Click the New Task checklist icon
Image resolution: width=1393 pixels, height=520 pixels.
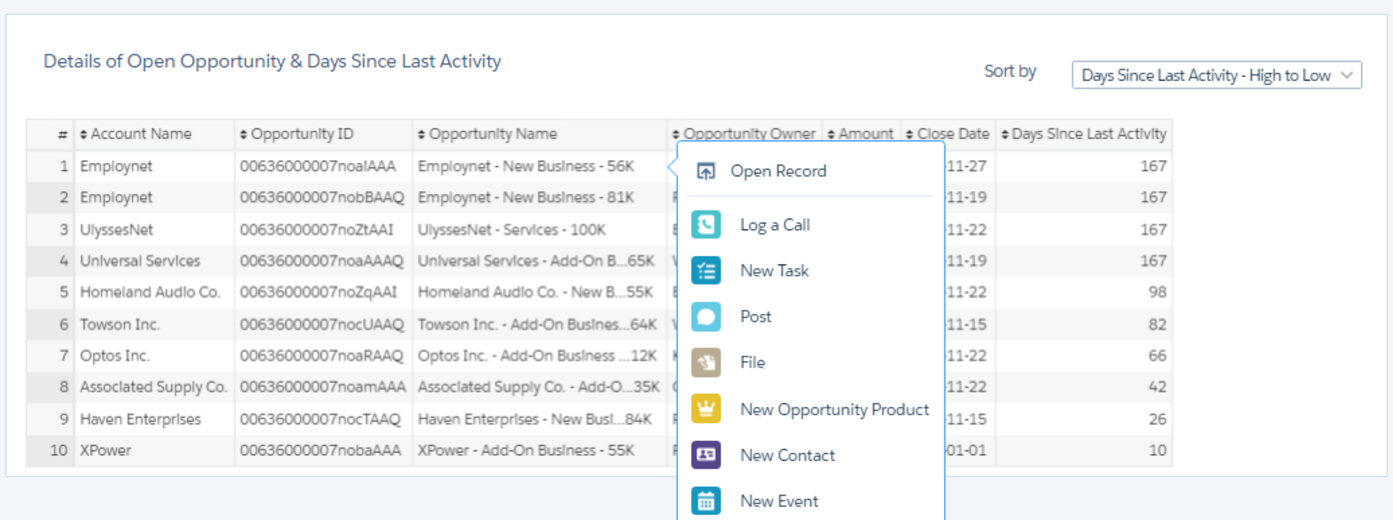pyautogui.click(x=706, y=271)
